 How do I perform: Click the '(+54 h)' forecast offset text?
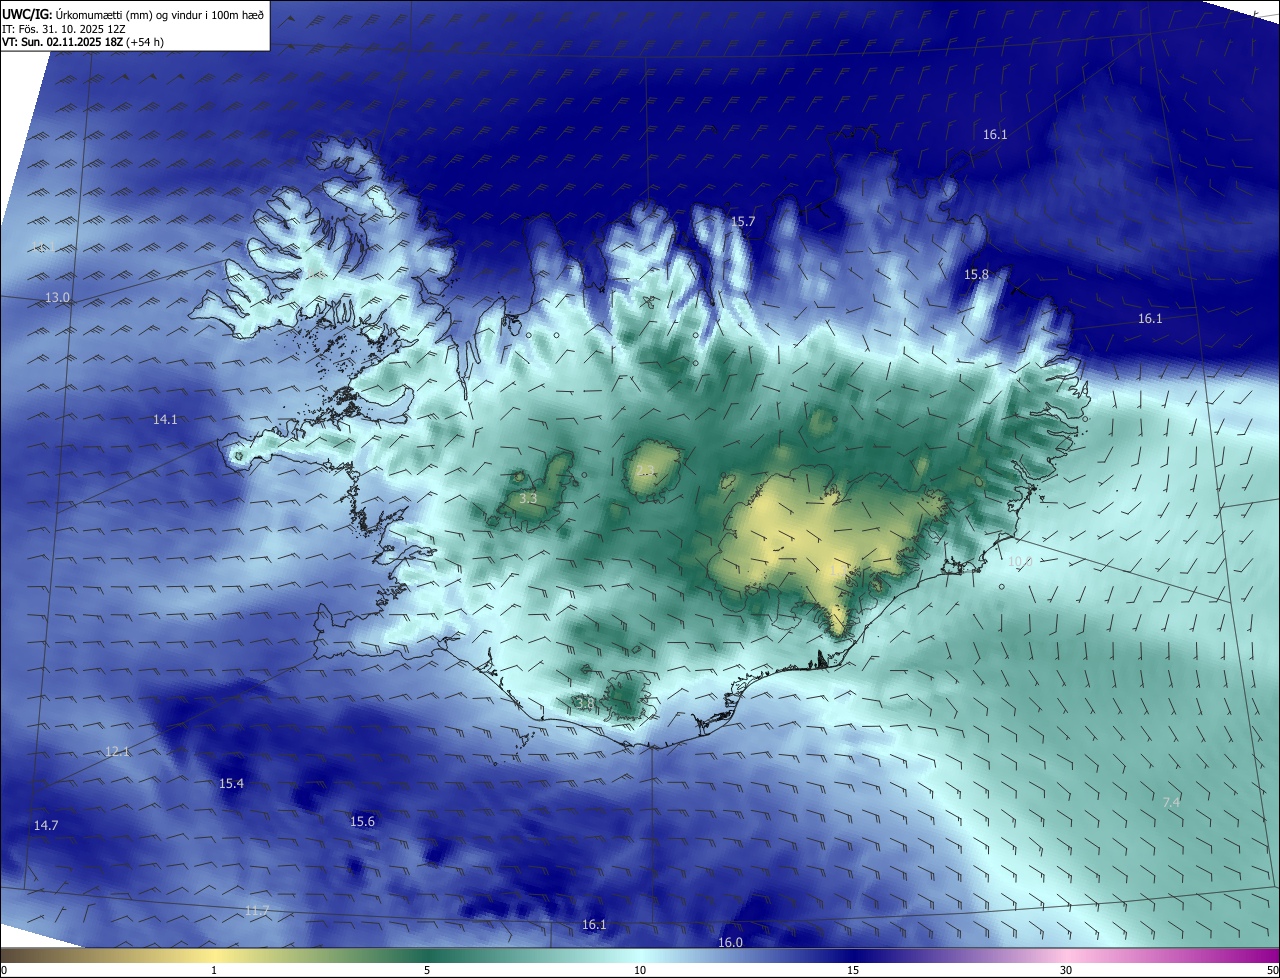[x=145, y=42]
